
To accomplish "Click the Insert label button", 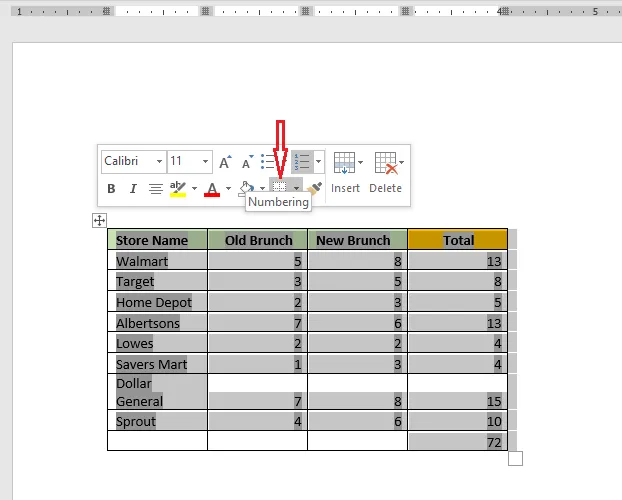I will (x=346, y=188).
